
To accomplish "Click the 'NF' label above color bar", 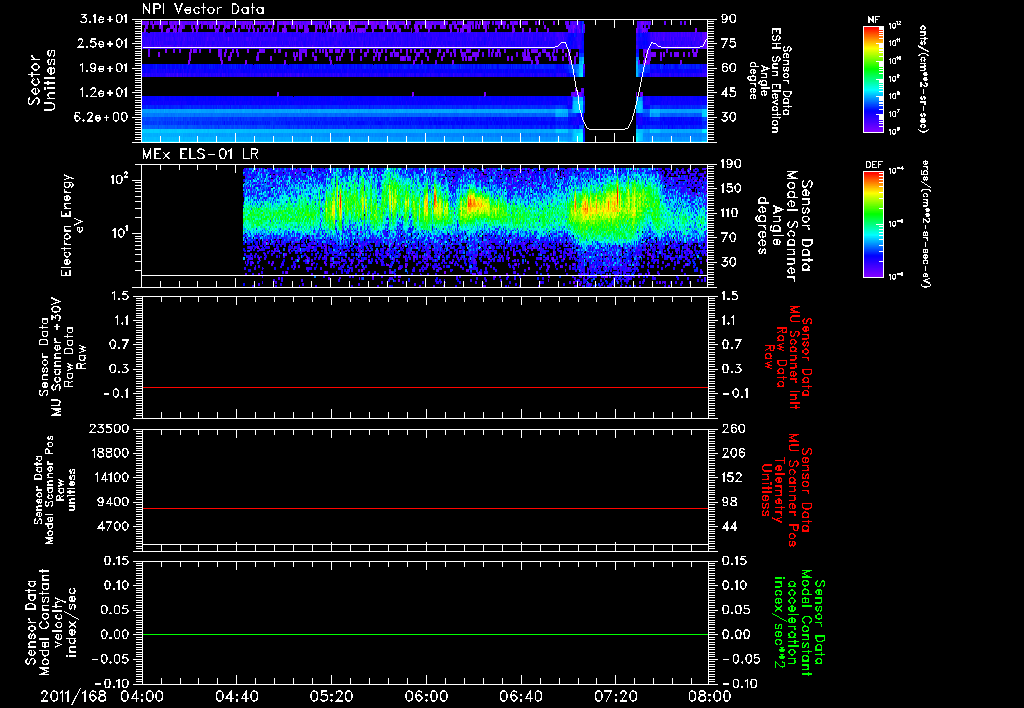I will point(873,20).
